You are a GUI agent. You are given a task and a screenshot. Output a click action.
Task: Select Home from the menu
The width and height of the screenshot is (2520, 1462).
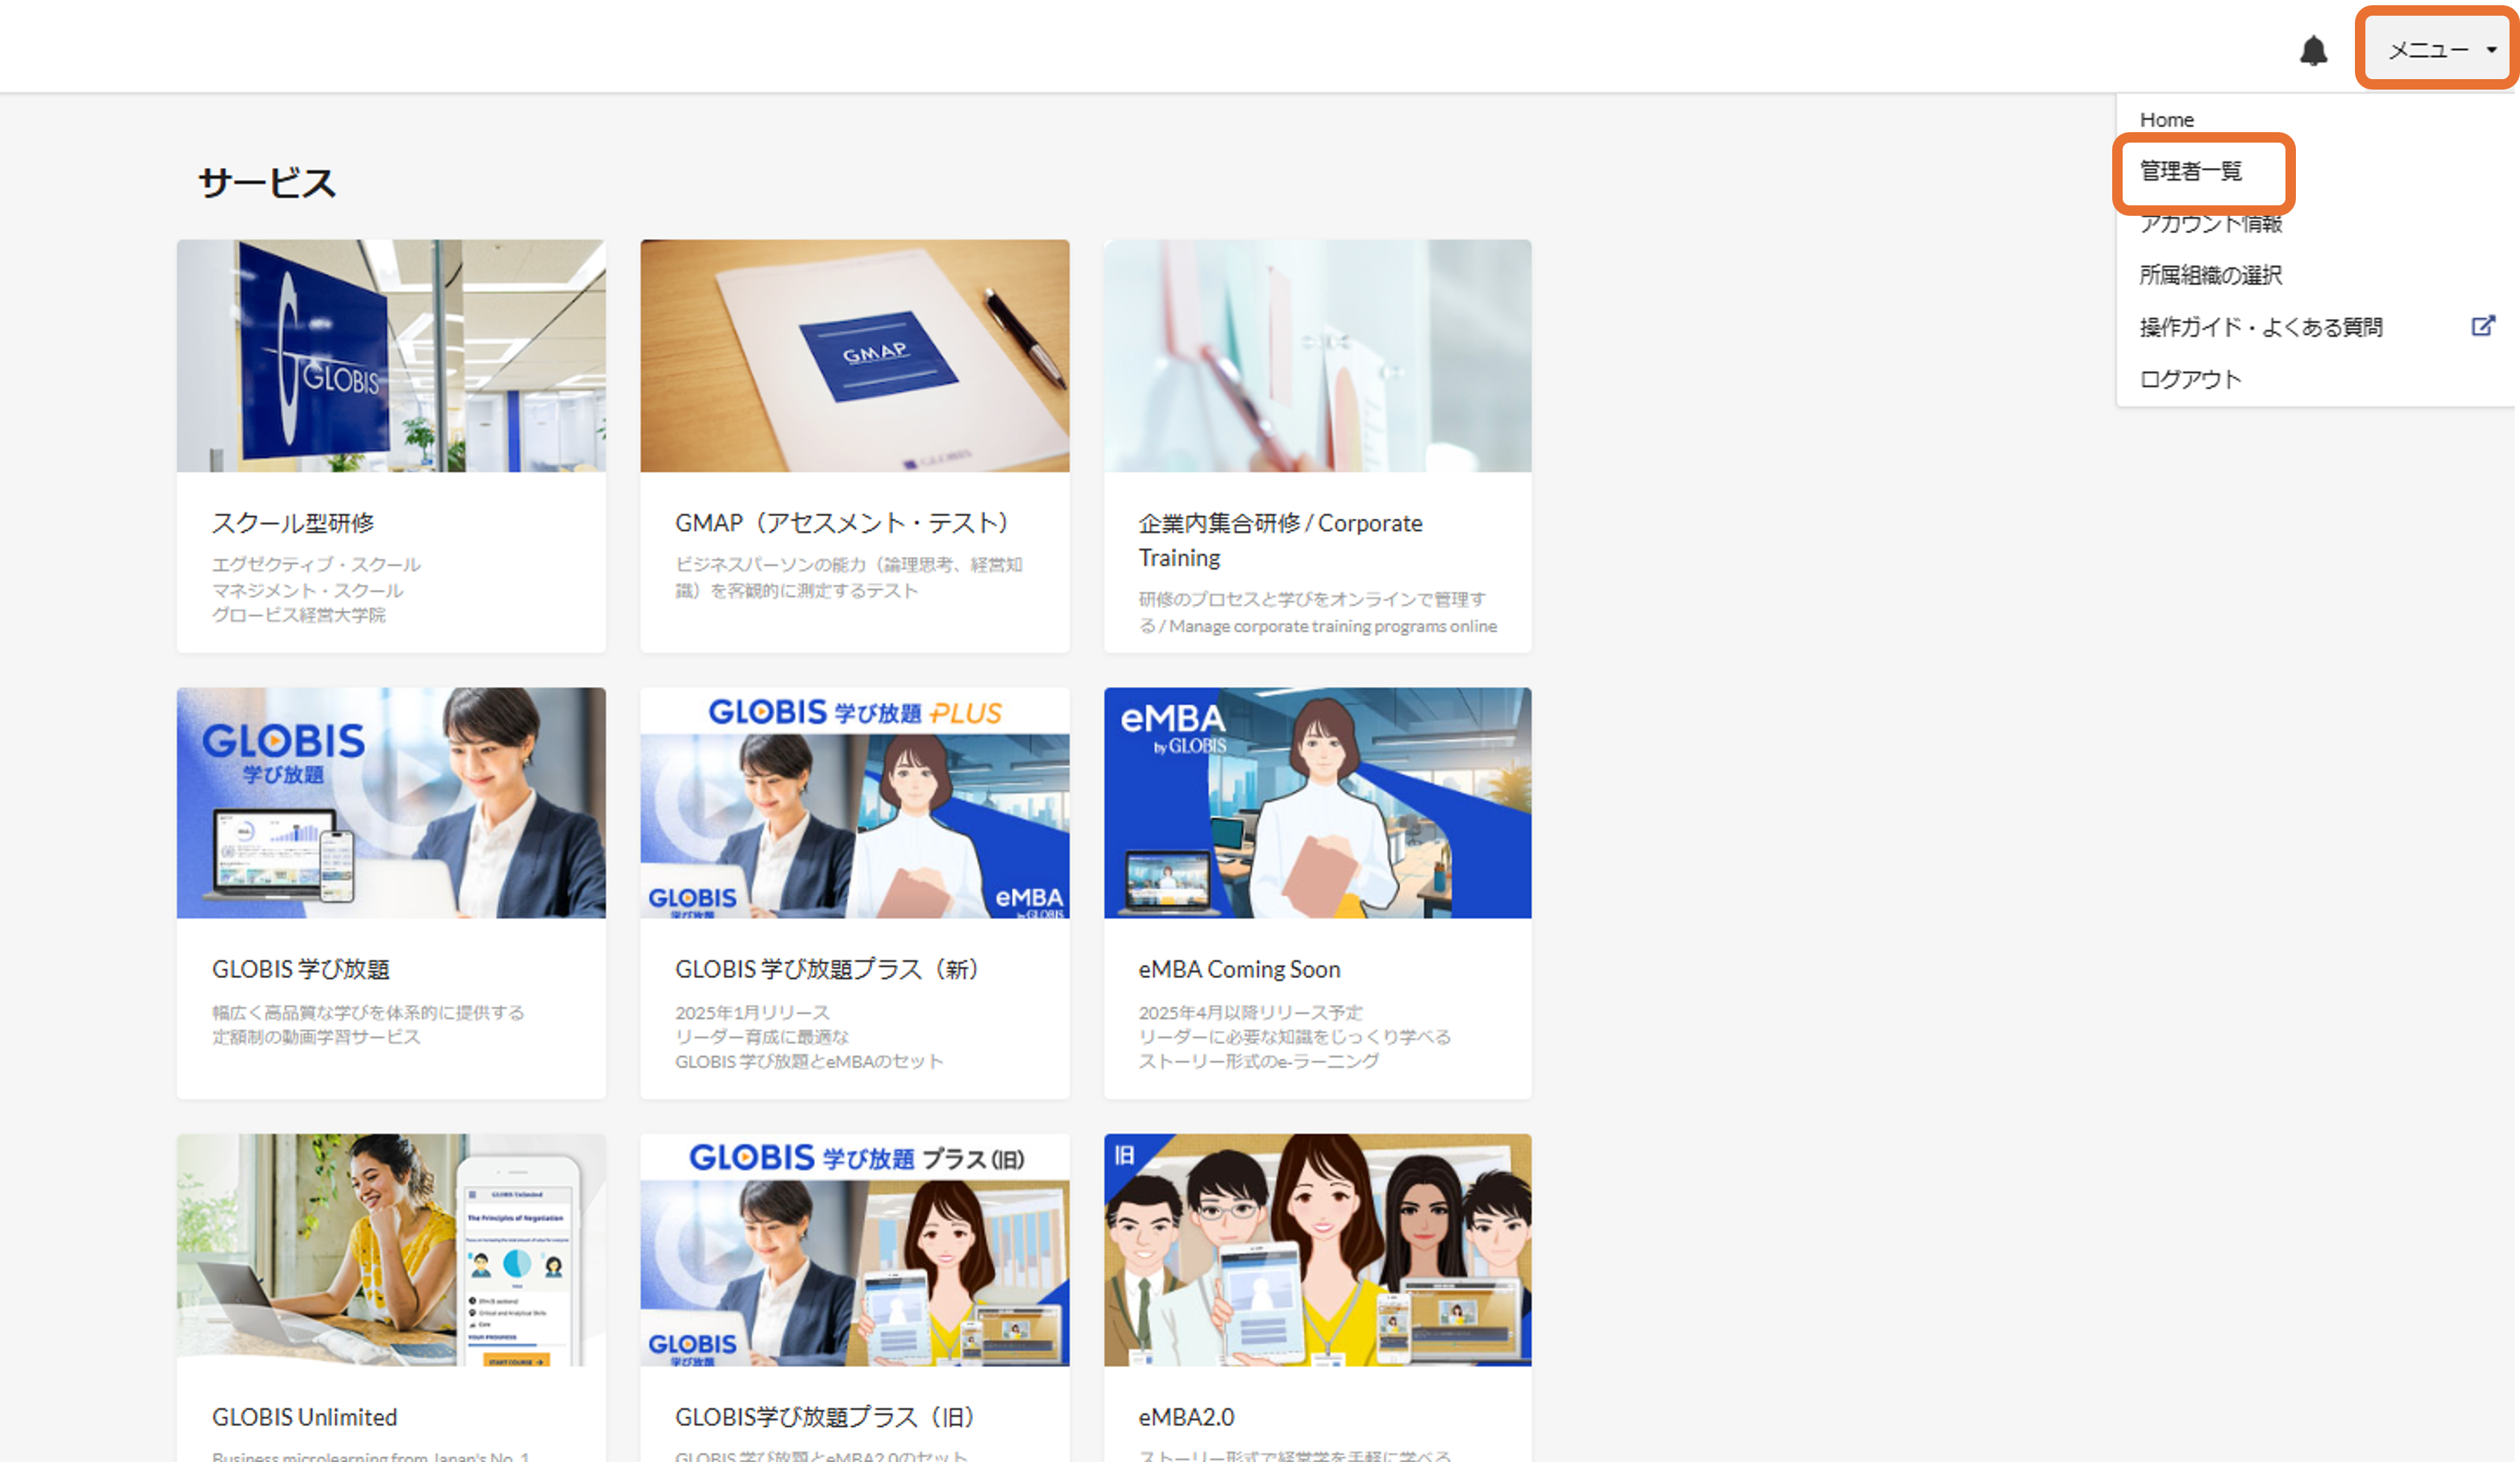point(2166,120)
